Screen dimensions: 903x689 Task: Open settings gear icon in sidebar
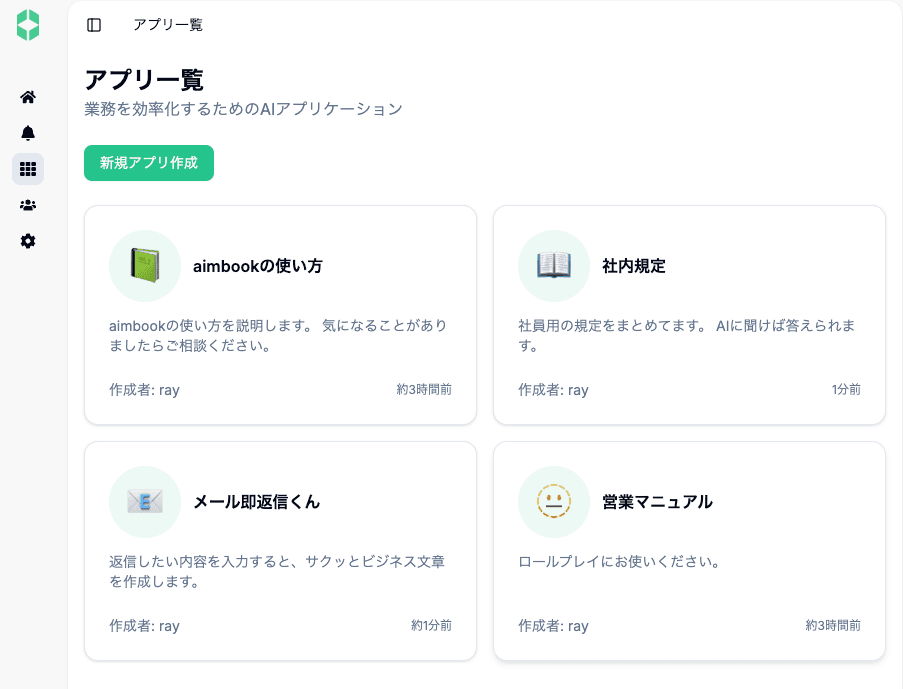(28, 241)
